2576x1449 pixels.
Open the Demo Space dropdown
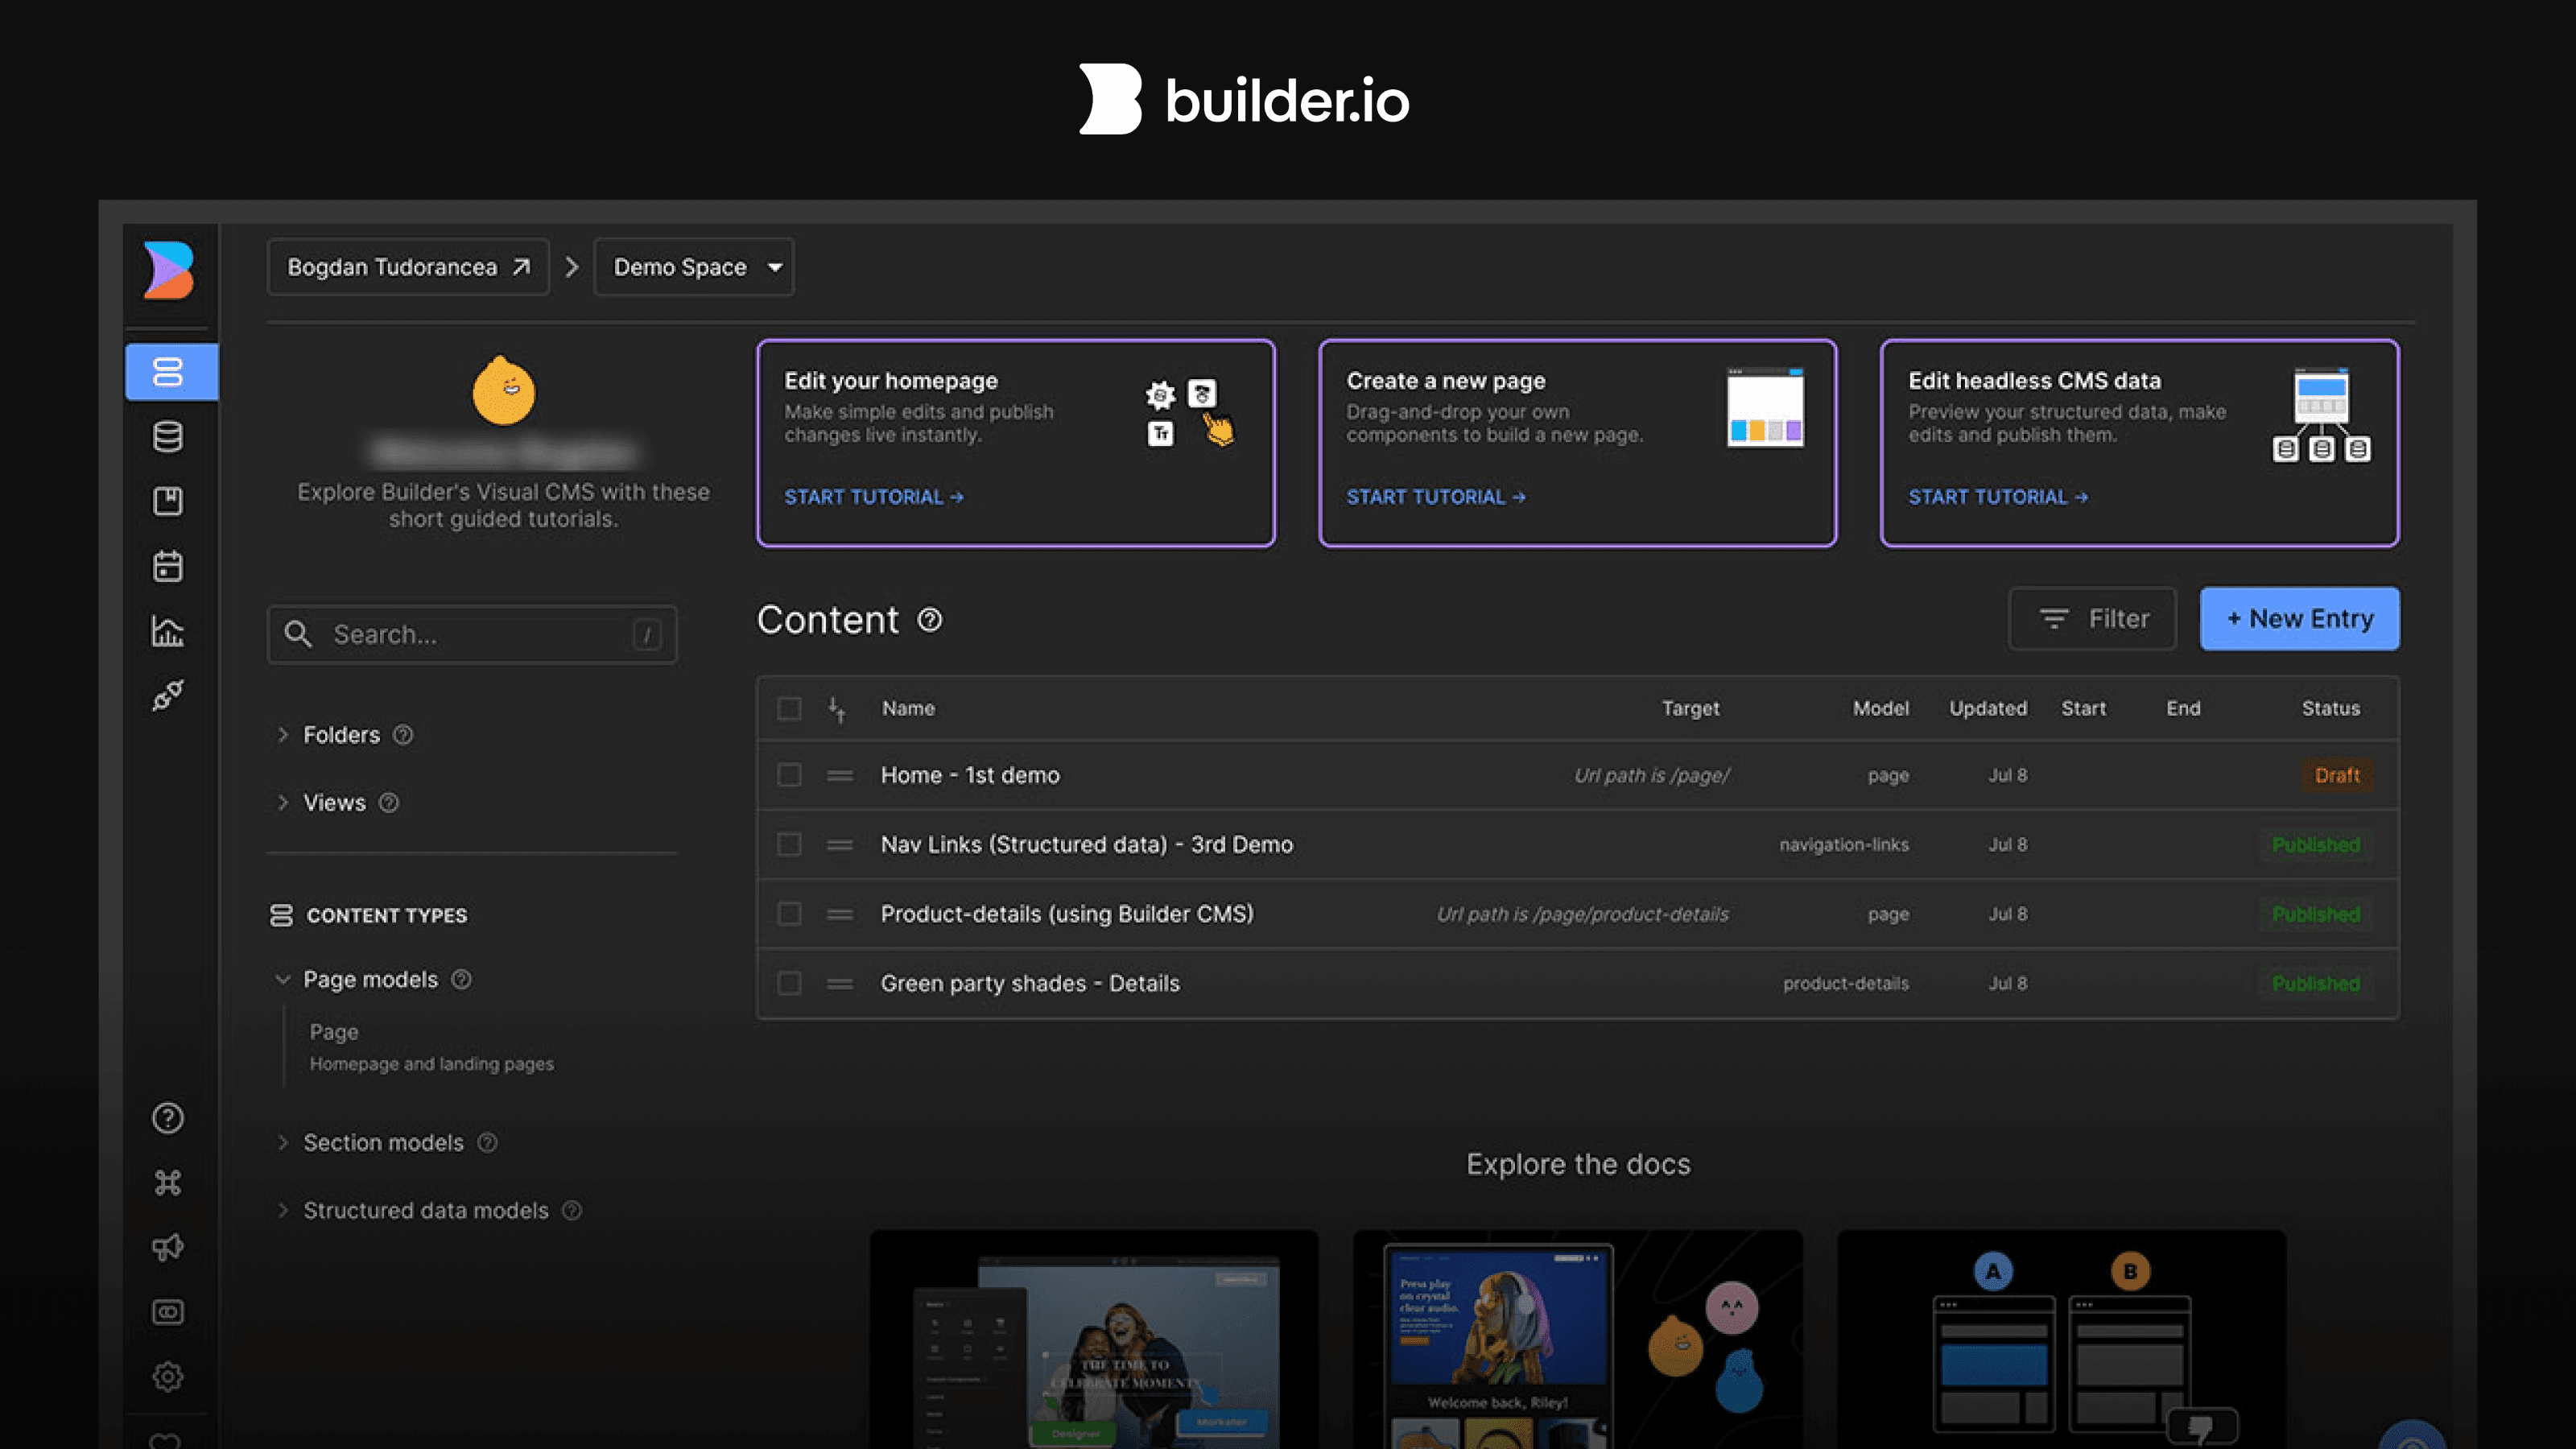coord(694,267)
